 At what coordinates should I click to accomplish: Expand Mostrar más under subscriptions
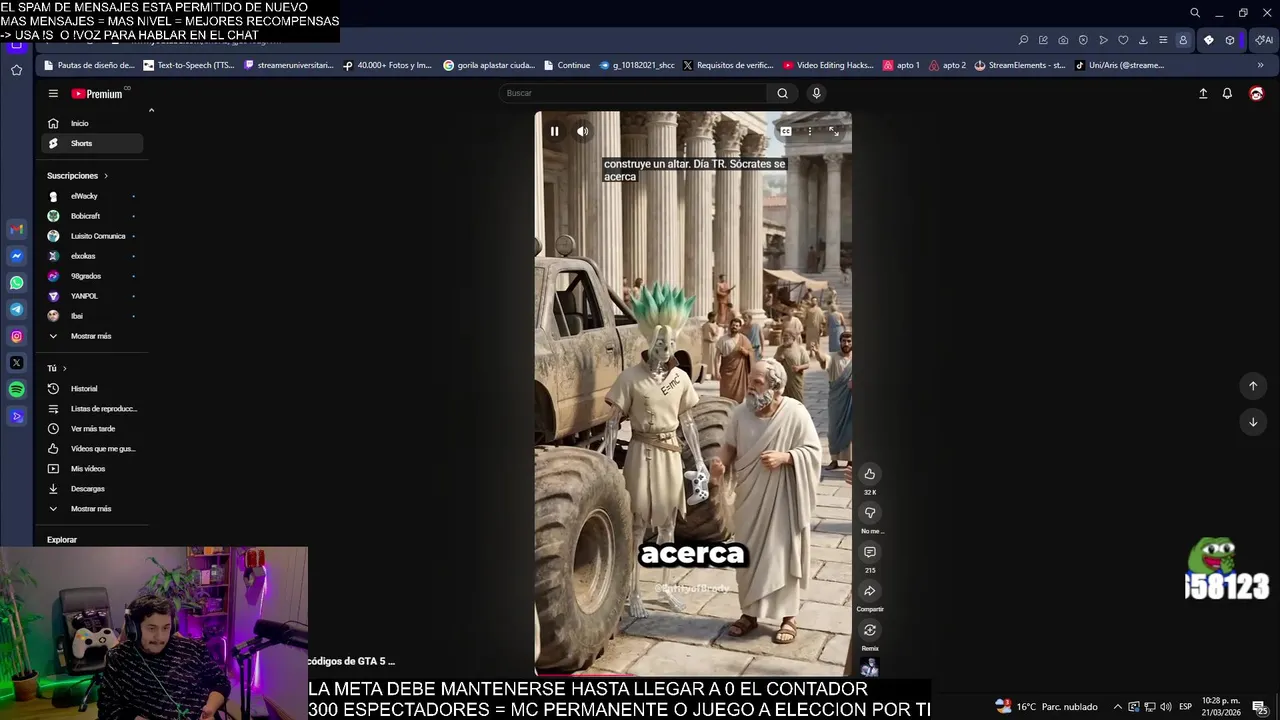point(92,336)
